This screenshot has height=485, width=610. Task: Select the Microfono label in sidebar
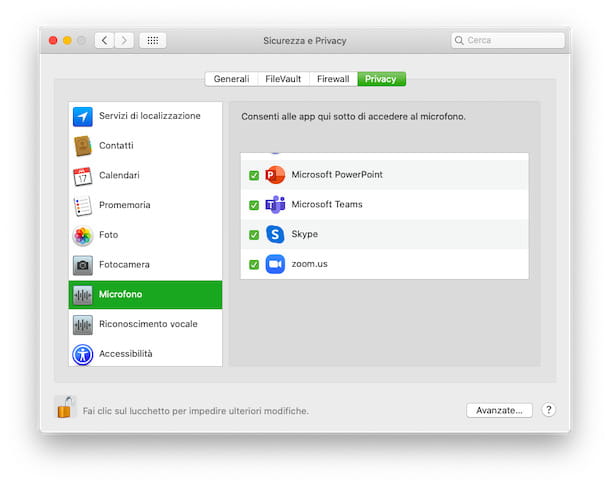(121, 294)
